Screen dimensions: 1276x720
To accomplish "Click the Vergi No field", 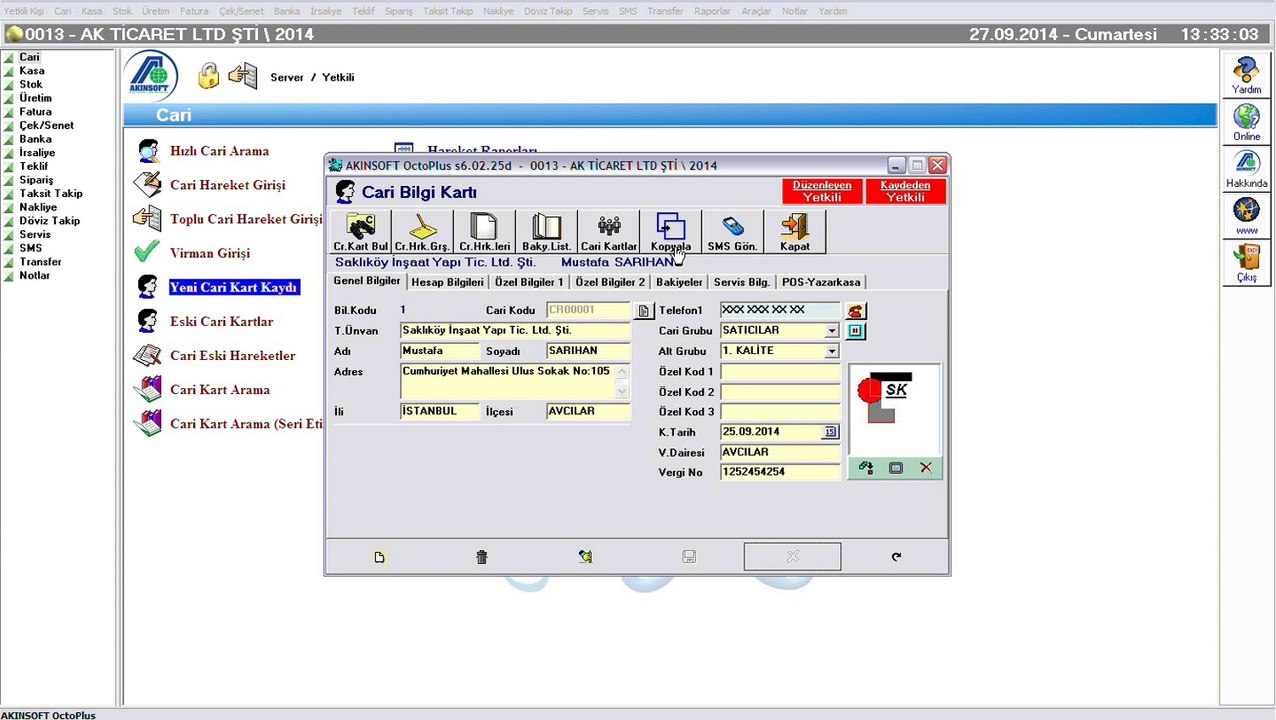I will click(x=779, y=472).
